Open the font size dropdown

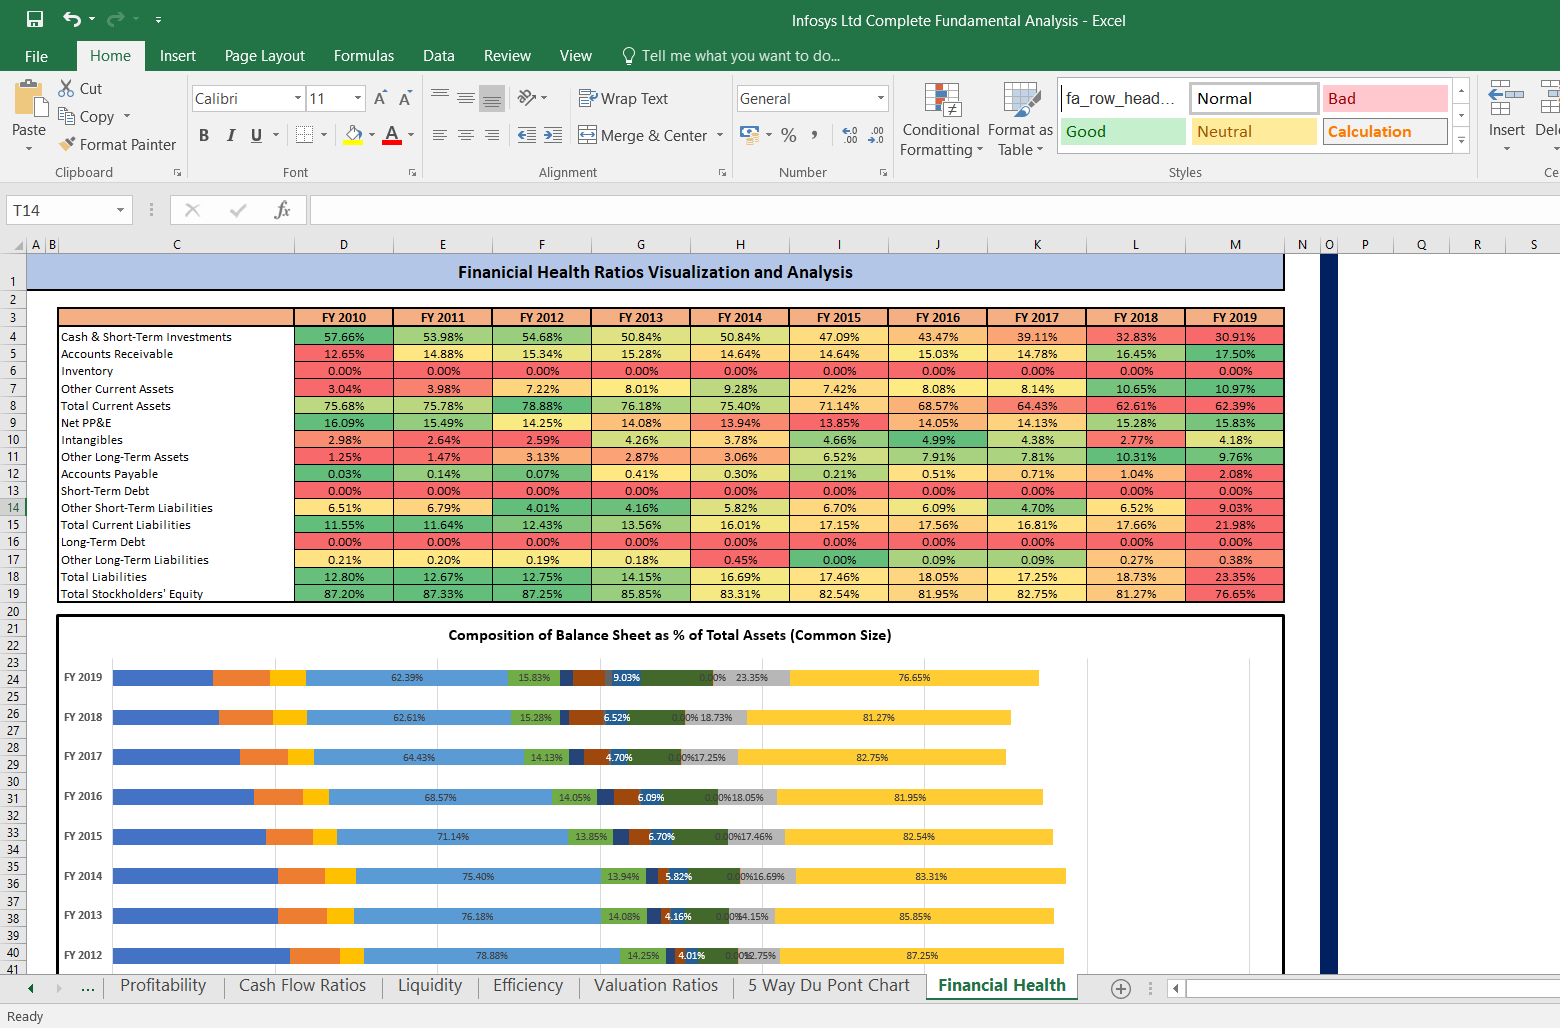[358, 98]
